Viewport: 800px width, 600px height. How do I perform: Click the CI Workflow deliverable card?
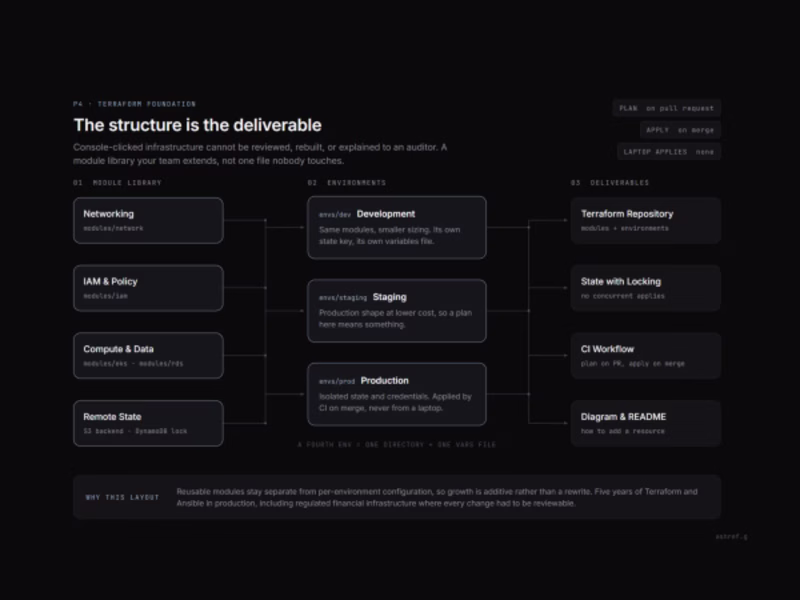click(645, 356)
